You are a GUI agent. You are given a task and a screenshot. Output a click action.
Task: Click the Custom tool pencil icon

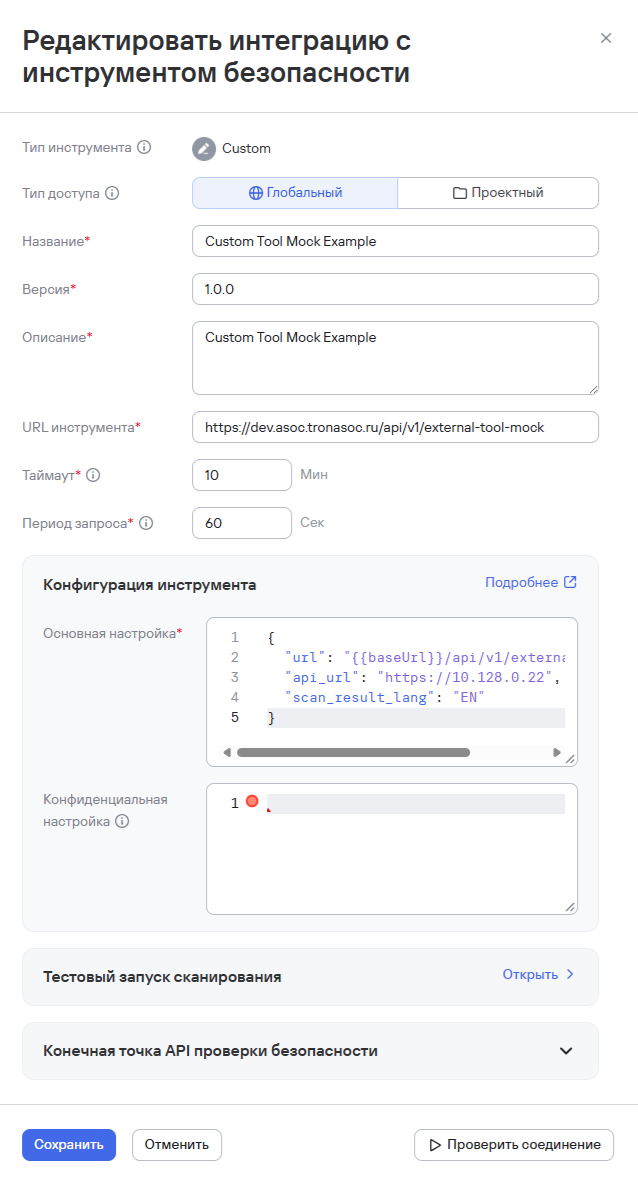(203, 148)
